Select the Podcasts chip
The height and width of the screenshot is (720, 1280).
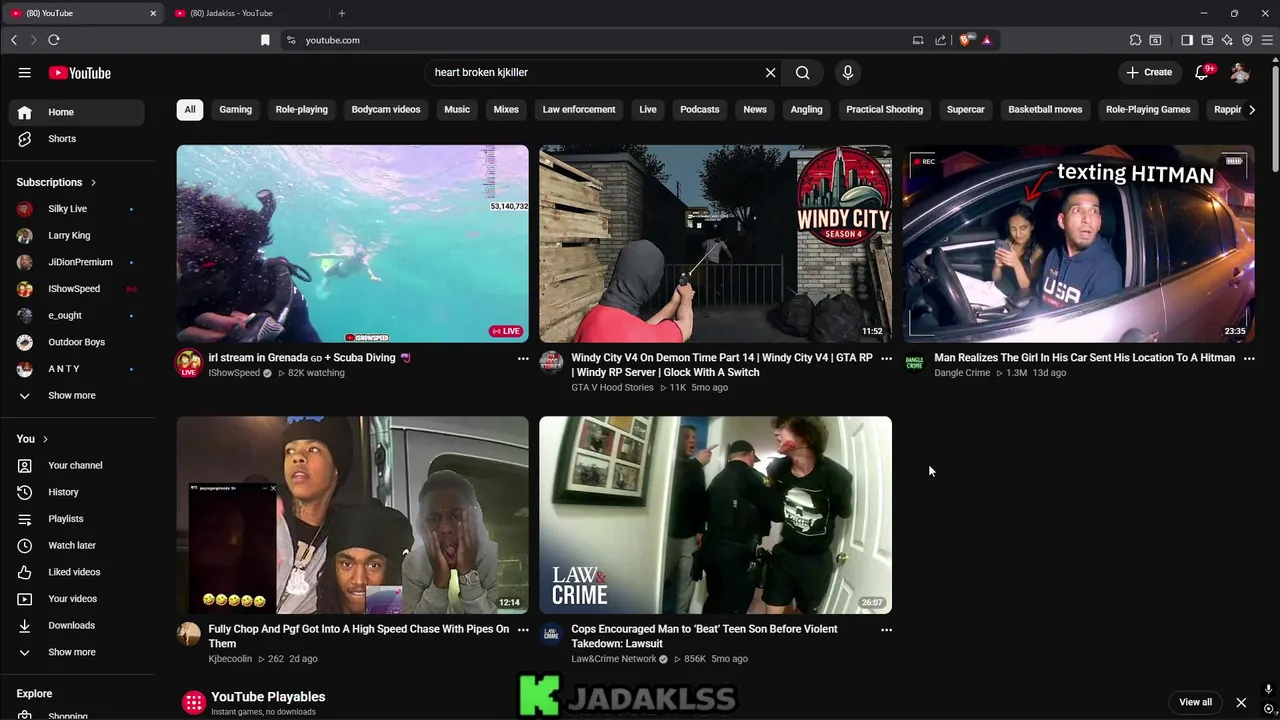pos(700,110)
